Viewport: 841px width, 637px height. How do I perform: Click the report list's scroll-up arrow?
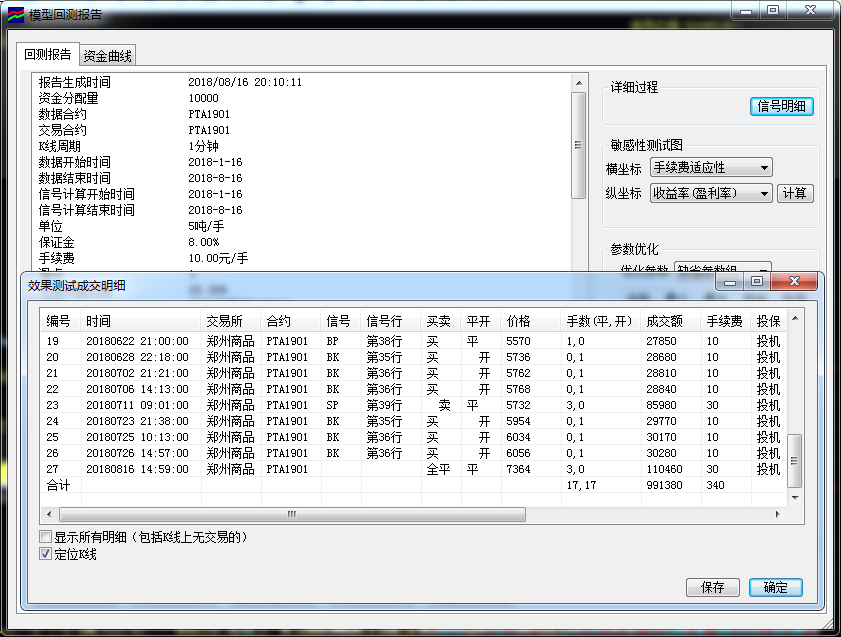tap(578, 82)
